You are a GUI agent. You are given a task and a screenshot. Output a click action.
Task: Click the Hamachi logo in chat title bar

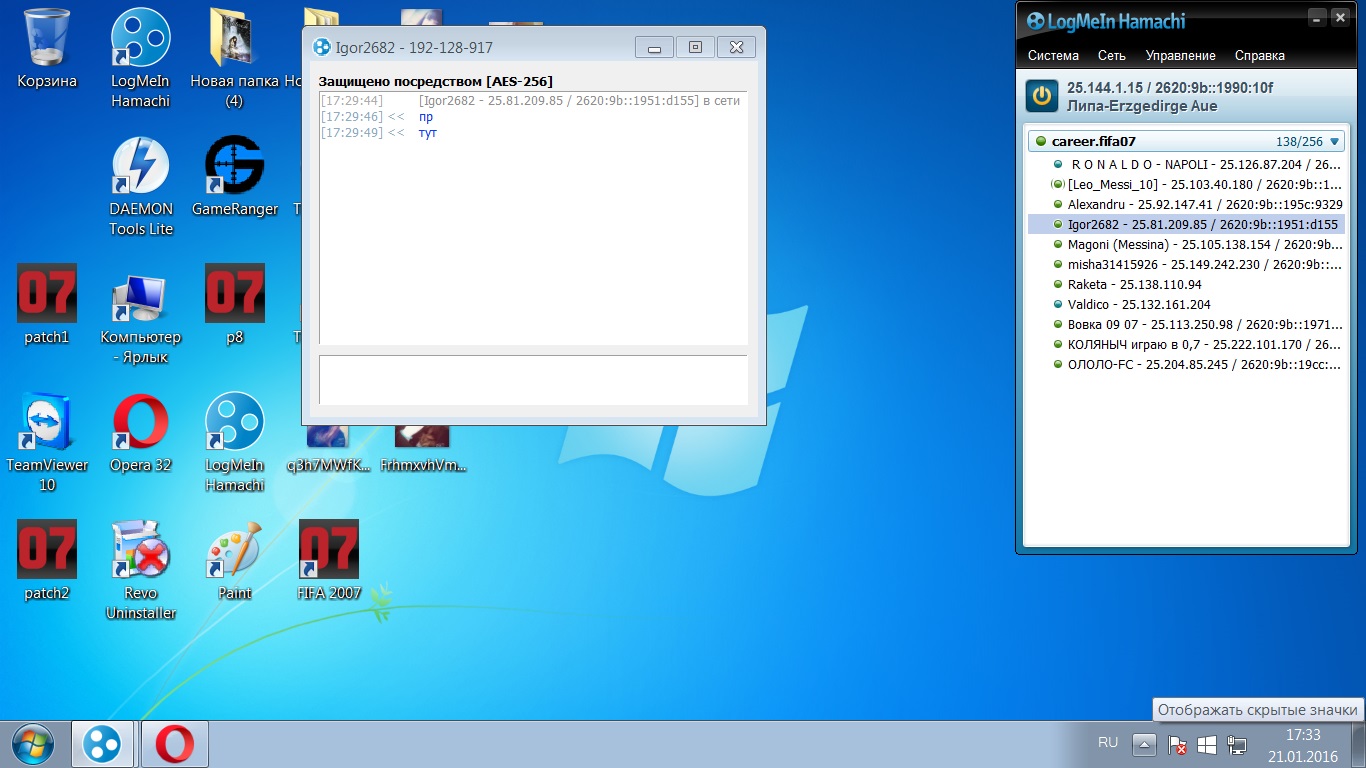(x=322, y=47)
